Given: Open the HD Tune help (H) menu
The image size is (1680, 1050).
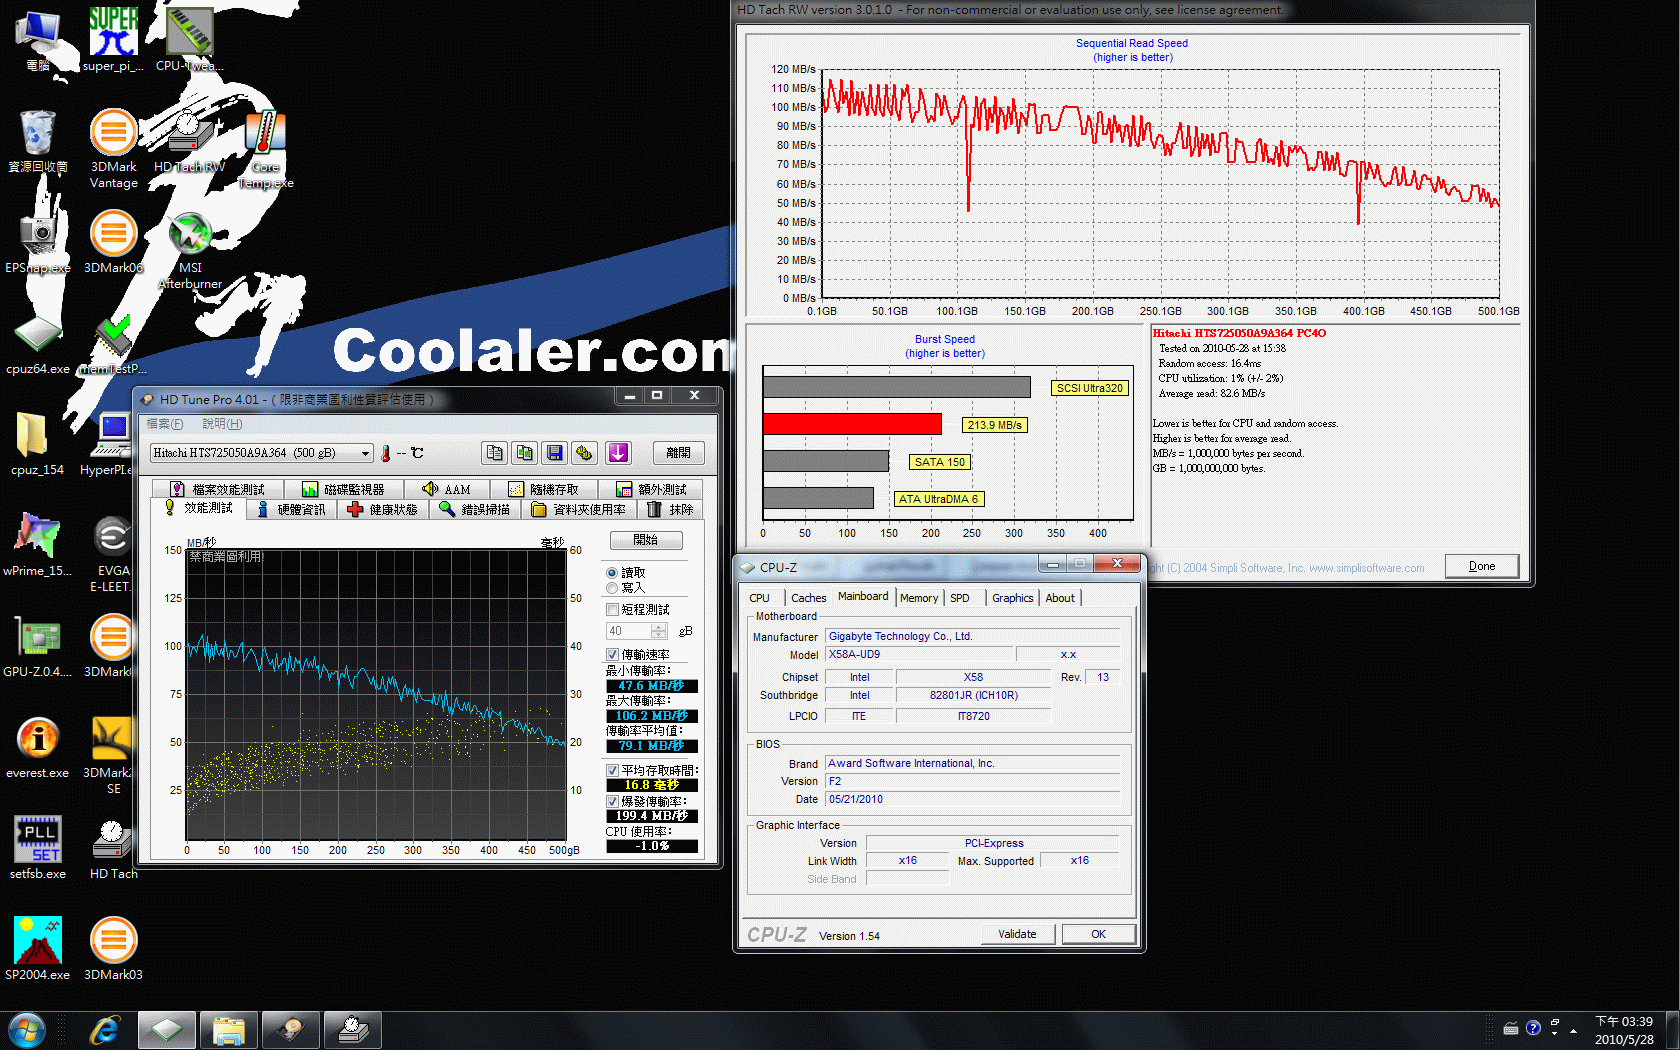Looking at the screenshot, I should point(222,424).
